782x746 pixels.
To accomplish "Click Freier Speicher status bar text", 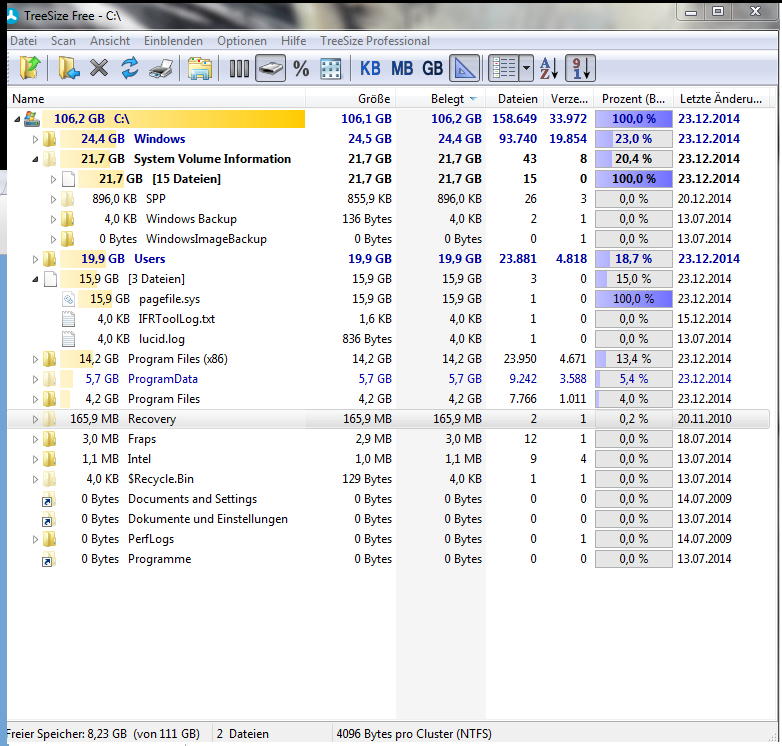I will [x=104, y=734].
